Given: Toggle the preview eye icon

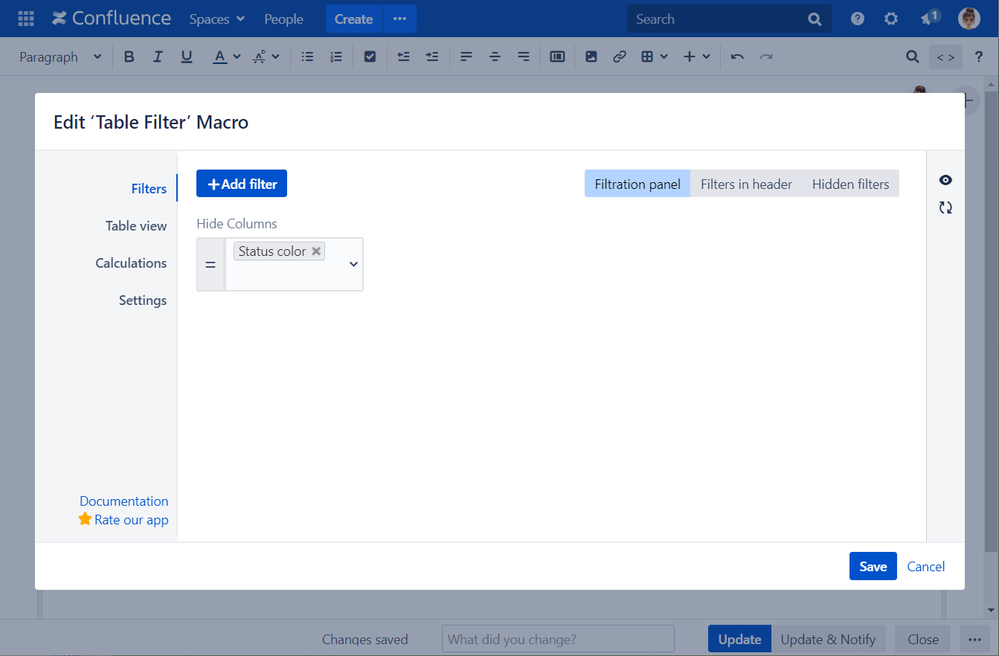Looking at the screenshot, I should click(x=945, y=180).
